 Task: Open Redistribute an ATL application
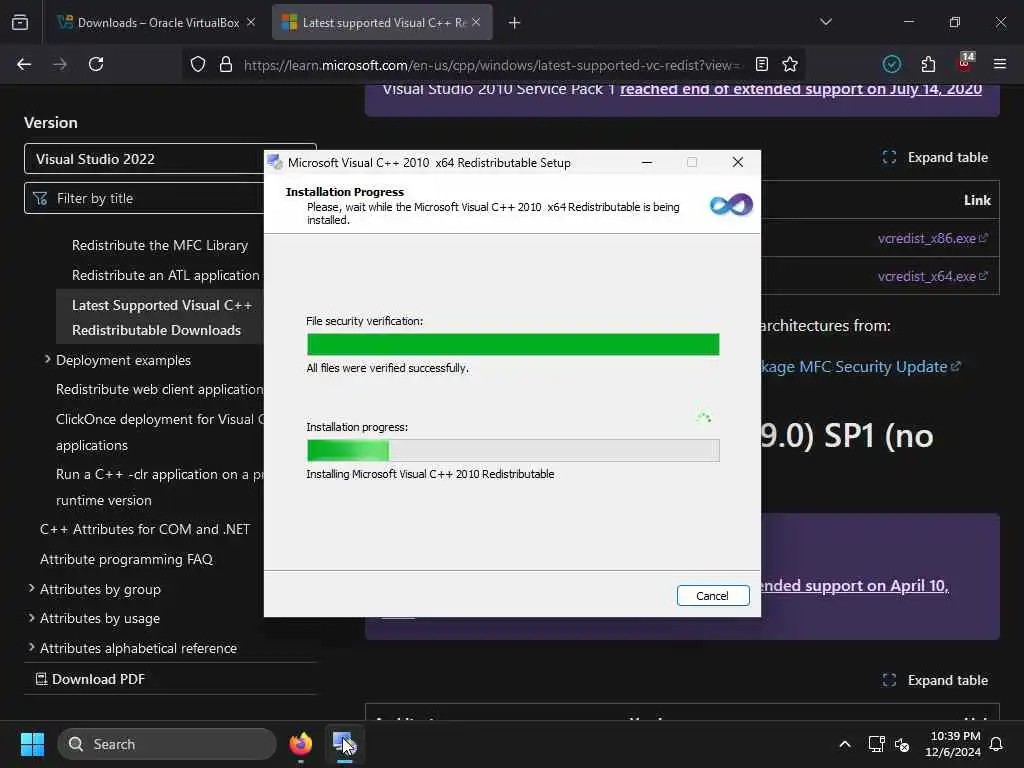[x=166, y=276]
